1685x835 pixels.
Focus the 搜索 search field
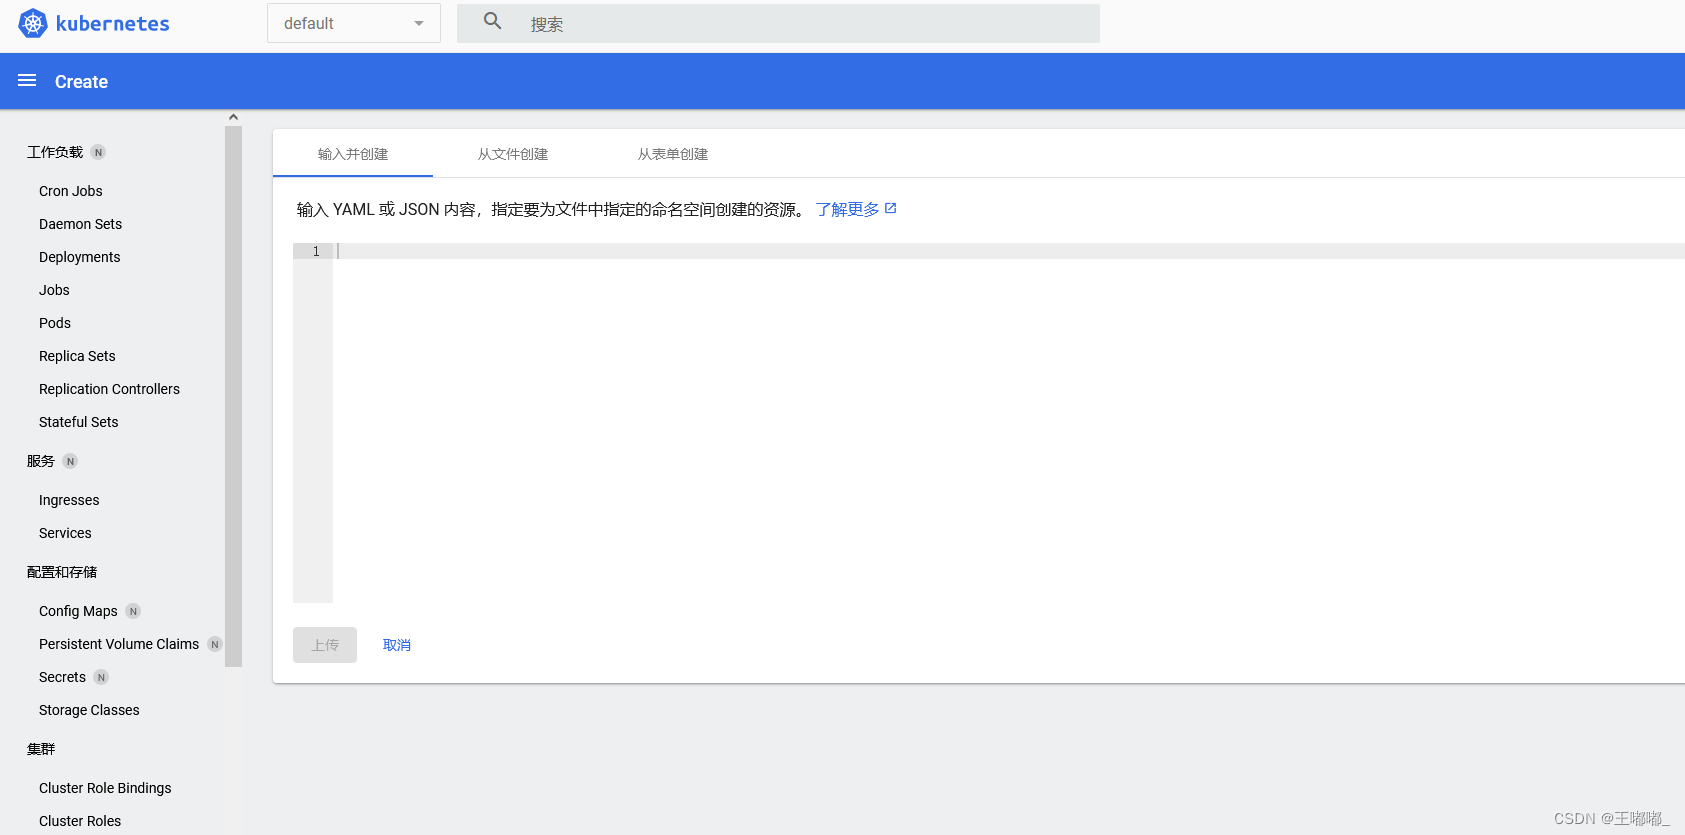(x=778, y=23)
